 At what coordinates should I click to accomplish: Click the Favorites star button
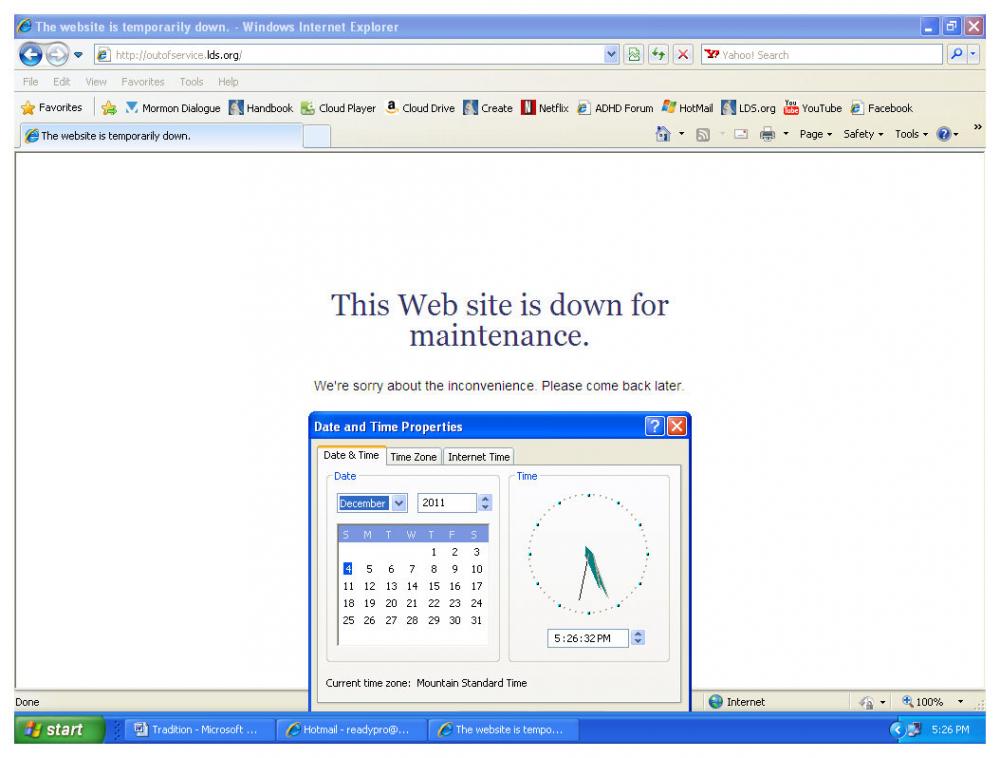coord(52,108)
